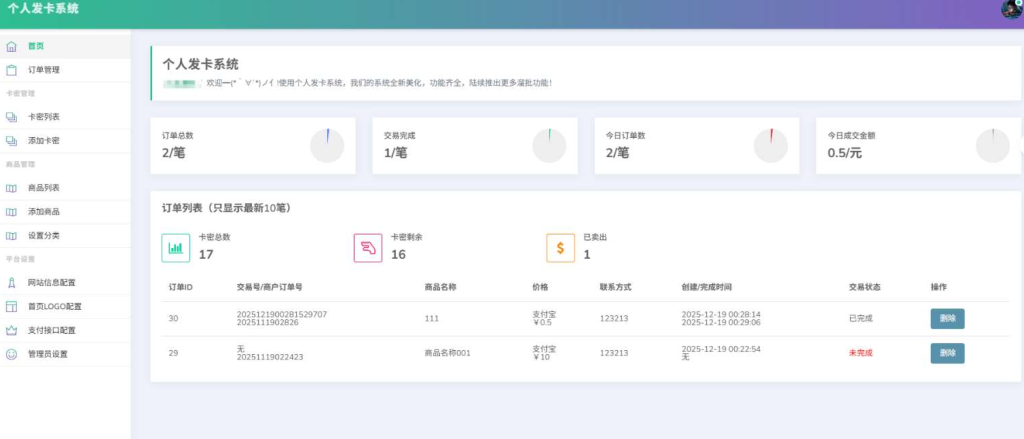Open the 订单管理 menu item

(65, 70)
